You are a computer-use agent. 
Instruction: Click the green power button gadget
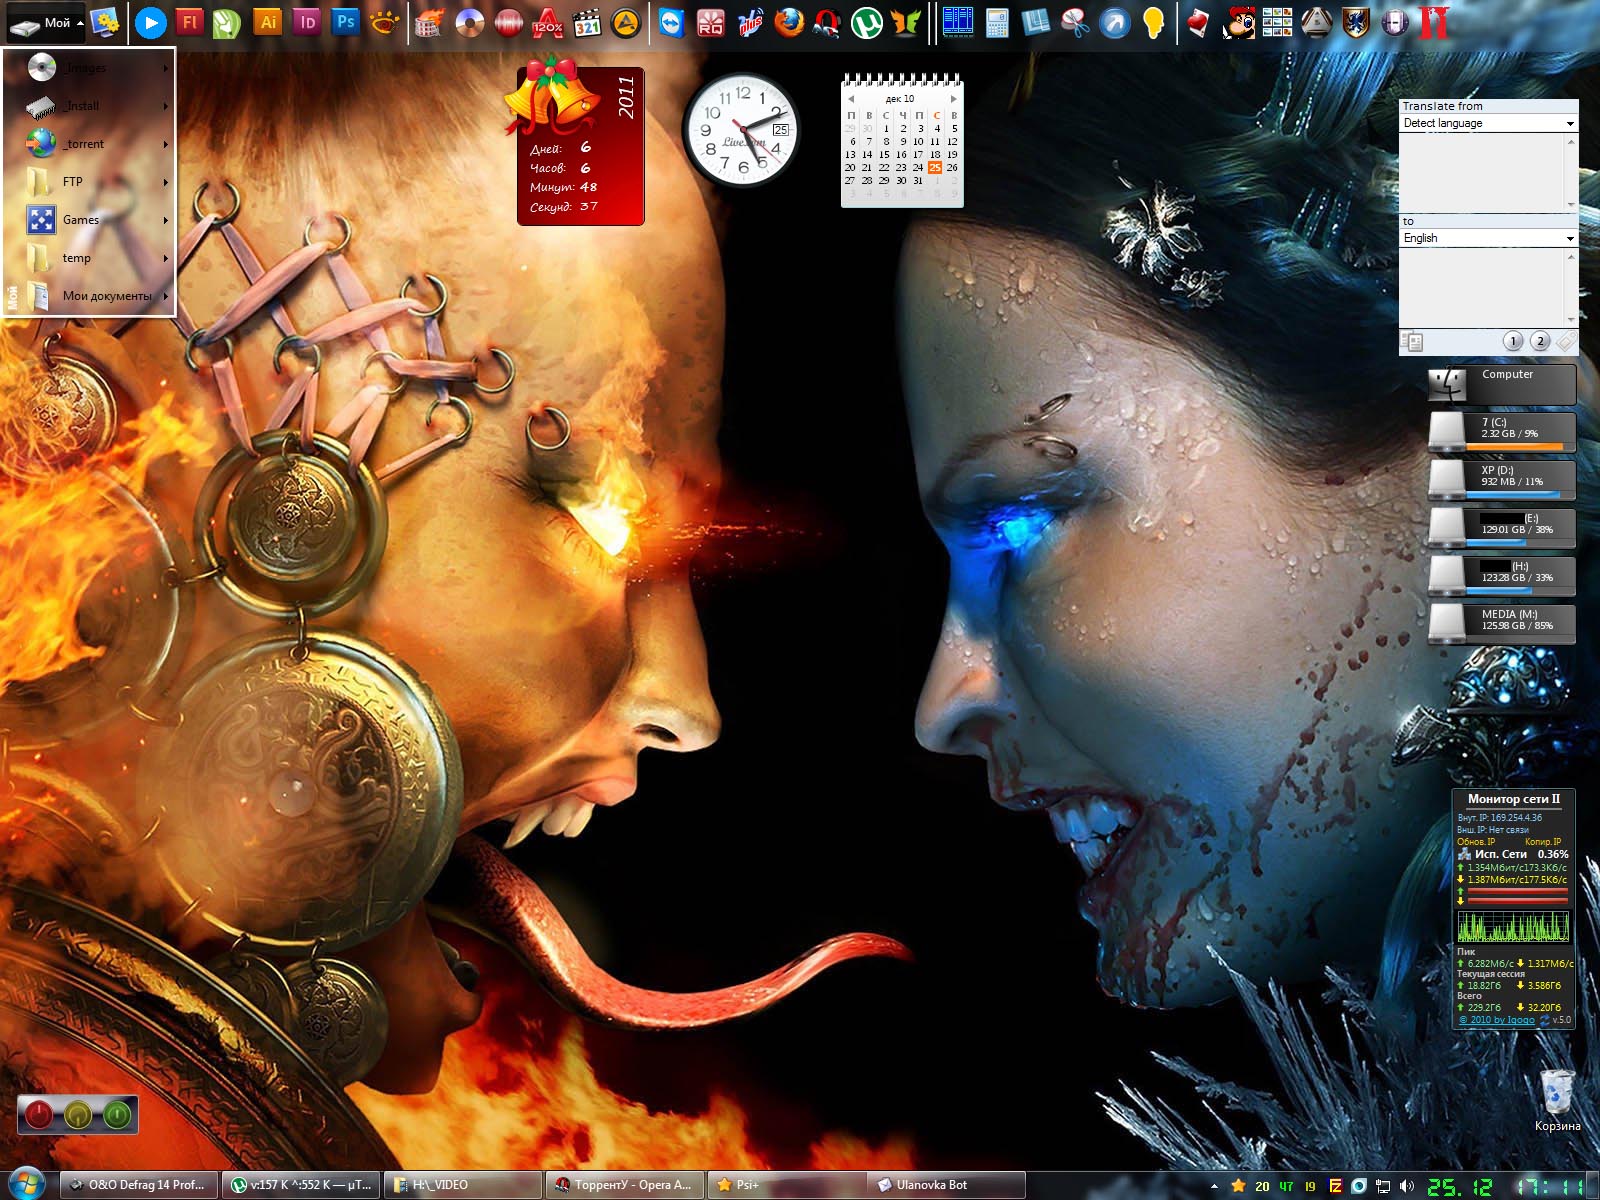click(x=117, y=1114)
